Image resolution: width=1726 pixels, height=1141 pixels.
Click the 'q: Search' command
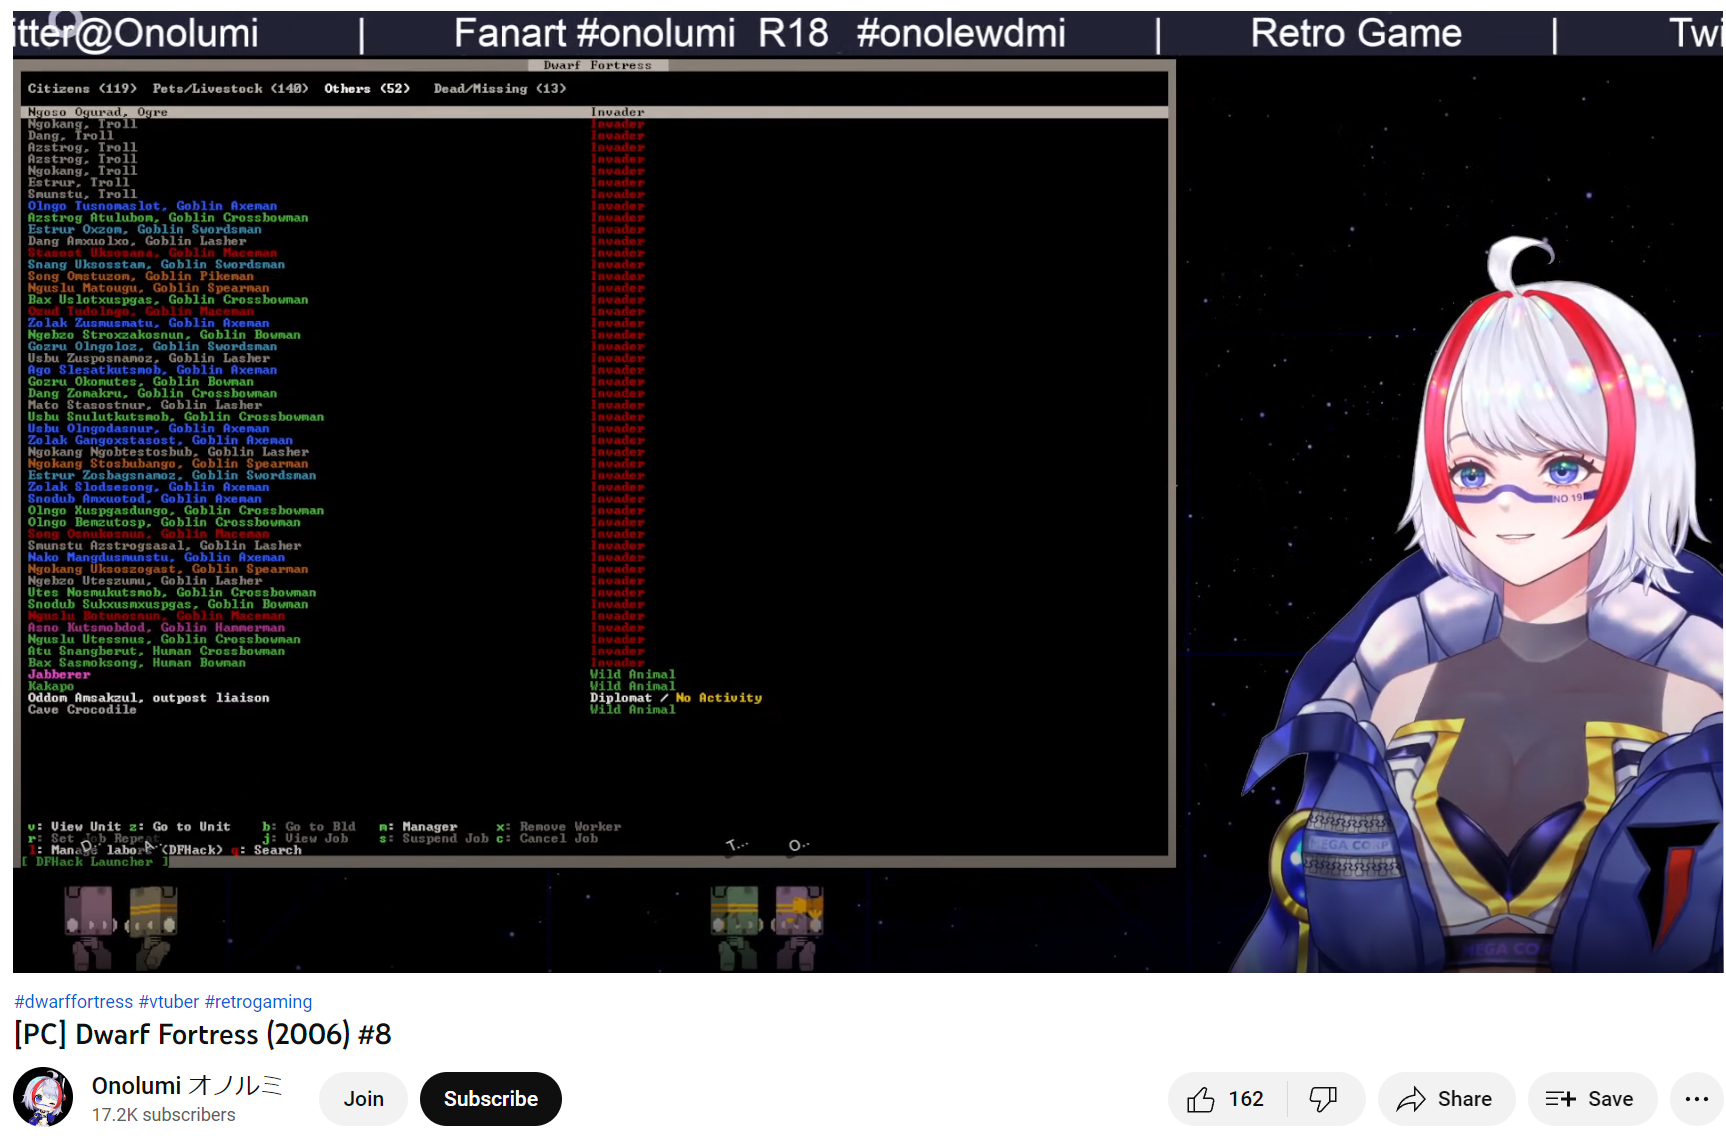(266, 850)
